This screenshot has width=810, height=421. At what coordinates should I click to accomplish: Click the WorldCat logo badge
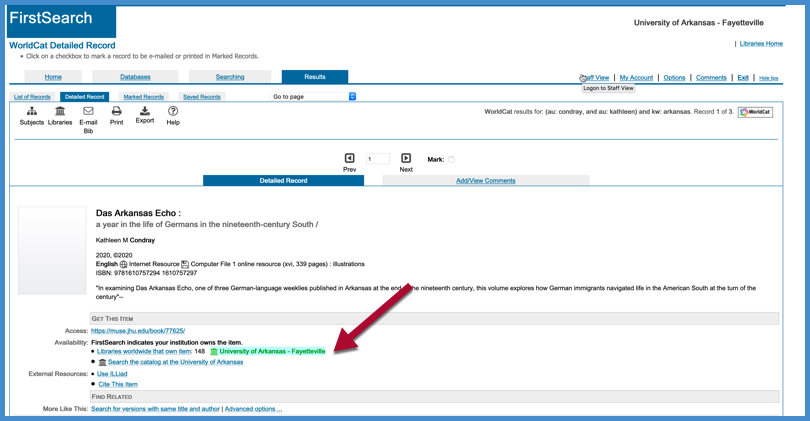click(756, 112)
